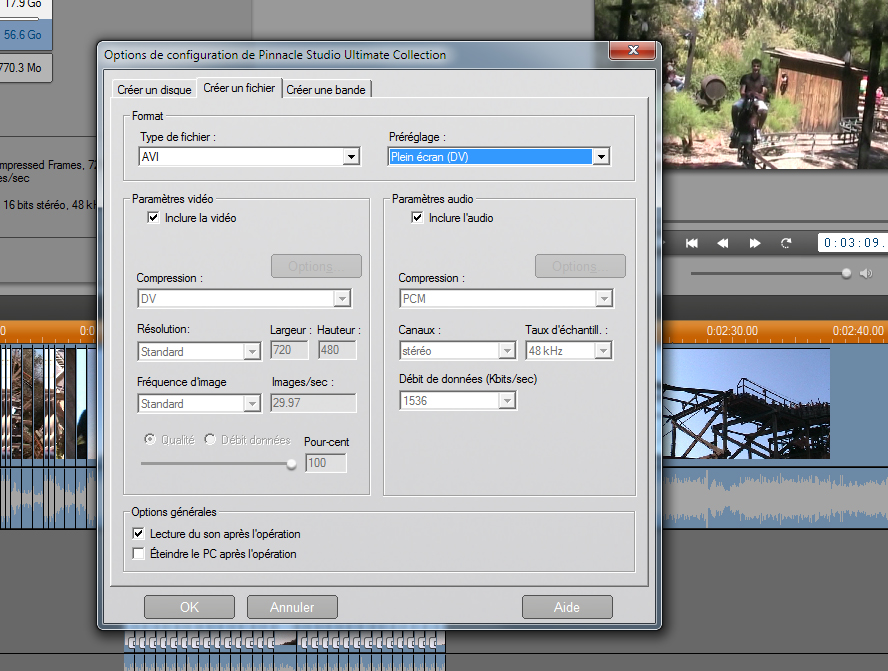Click the audio waveform track right of the dialog
The height and width of the screenshot is (671, 888).
pos(775,498)
